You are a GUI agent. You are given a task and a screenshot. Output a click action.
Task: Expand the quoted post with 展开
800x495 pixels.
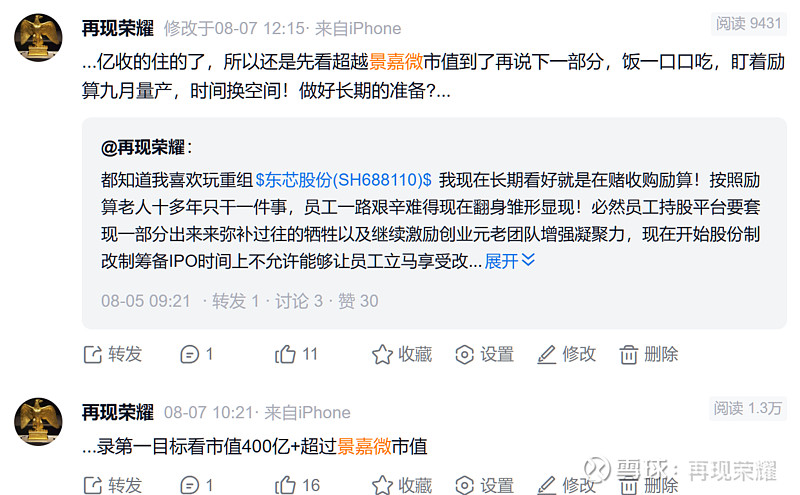[510, 261]
